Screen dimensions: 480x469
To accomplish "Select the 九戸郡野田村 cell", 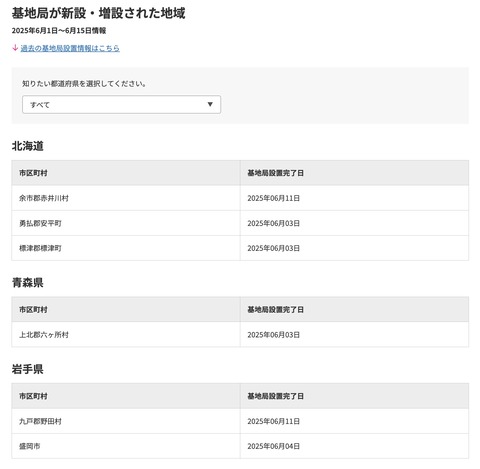I will (x=126, y=421).
